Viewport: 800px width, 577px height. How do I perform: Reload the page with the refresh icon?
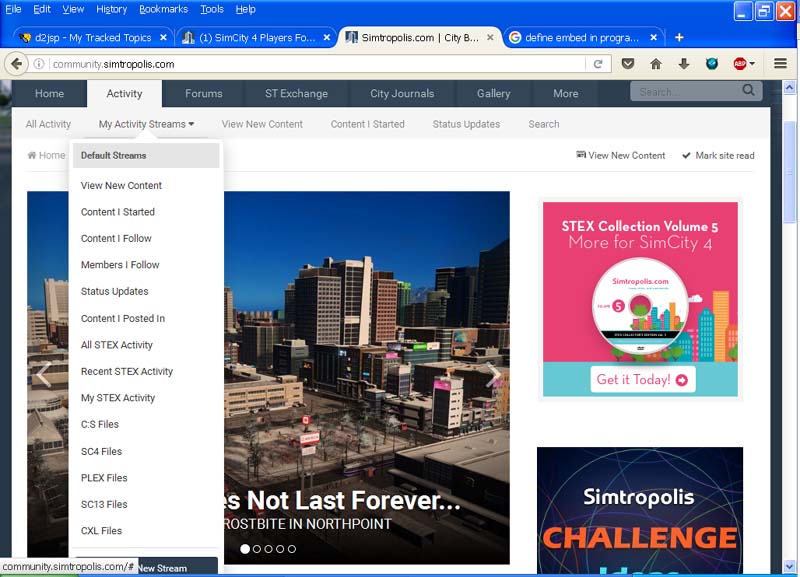click(598, 64)
